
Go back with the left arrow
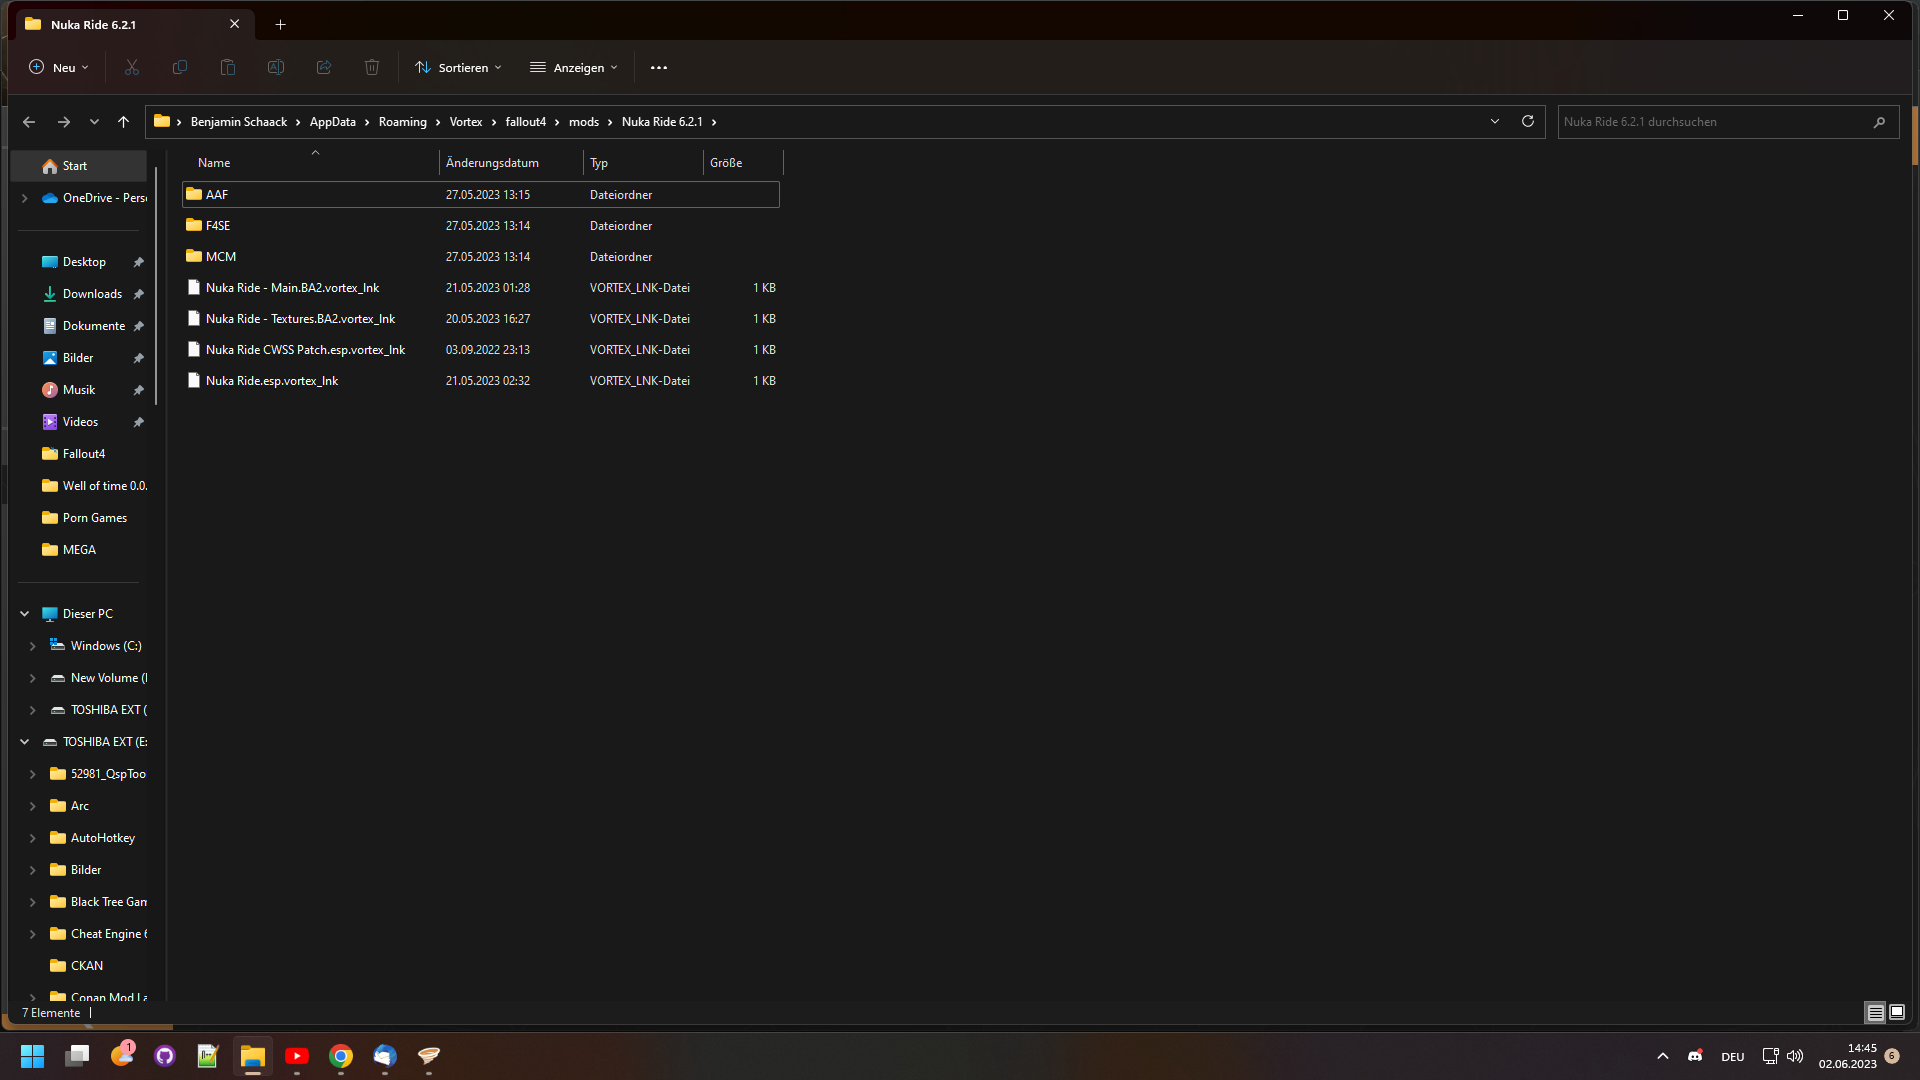click(x=29, y=122)
